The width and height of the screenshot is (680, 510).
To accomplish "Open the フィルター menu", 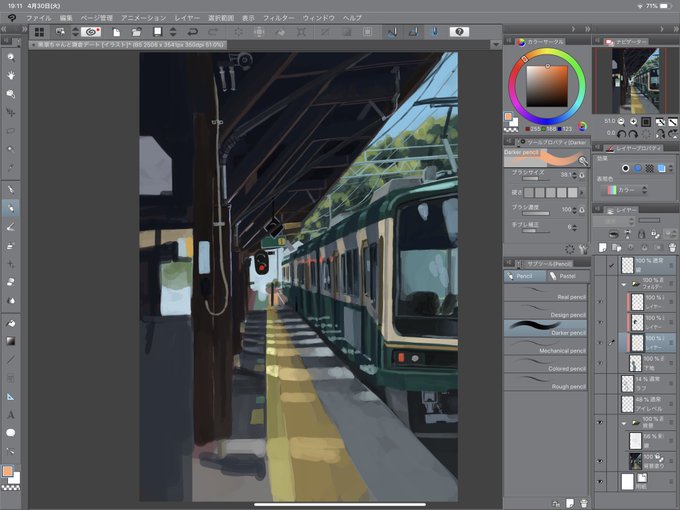I will coord(278,18).
